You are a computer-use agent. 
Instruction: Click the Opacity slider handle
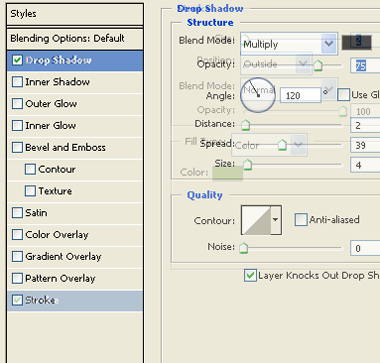(x=318, y=65)
